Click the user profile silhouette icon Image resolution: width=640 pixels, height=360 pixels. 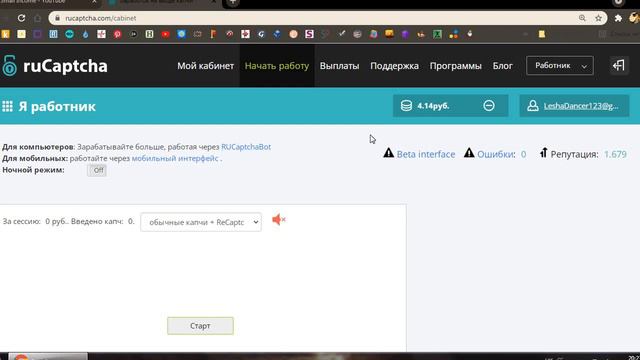click(x=533, y=106)
